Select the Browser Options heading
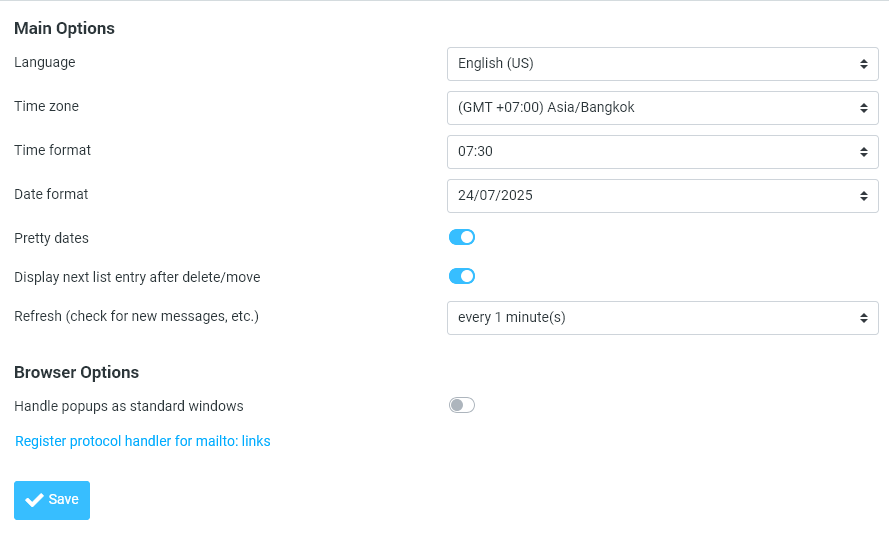This screenshot has height=537, width=889. (76, 372)
